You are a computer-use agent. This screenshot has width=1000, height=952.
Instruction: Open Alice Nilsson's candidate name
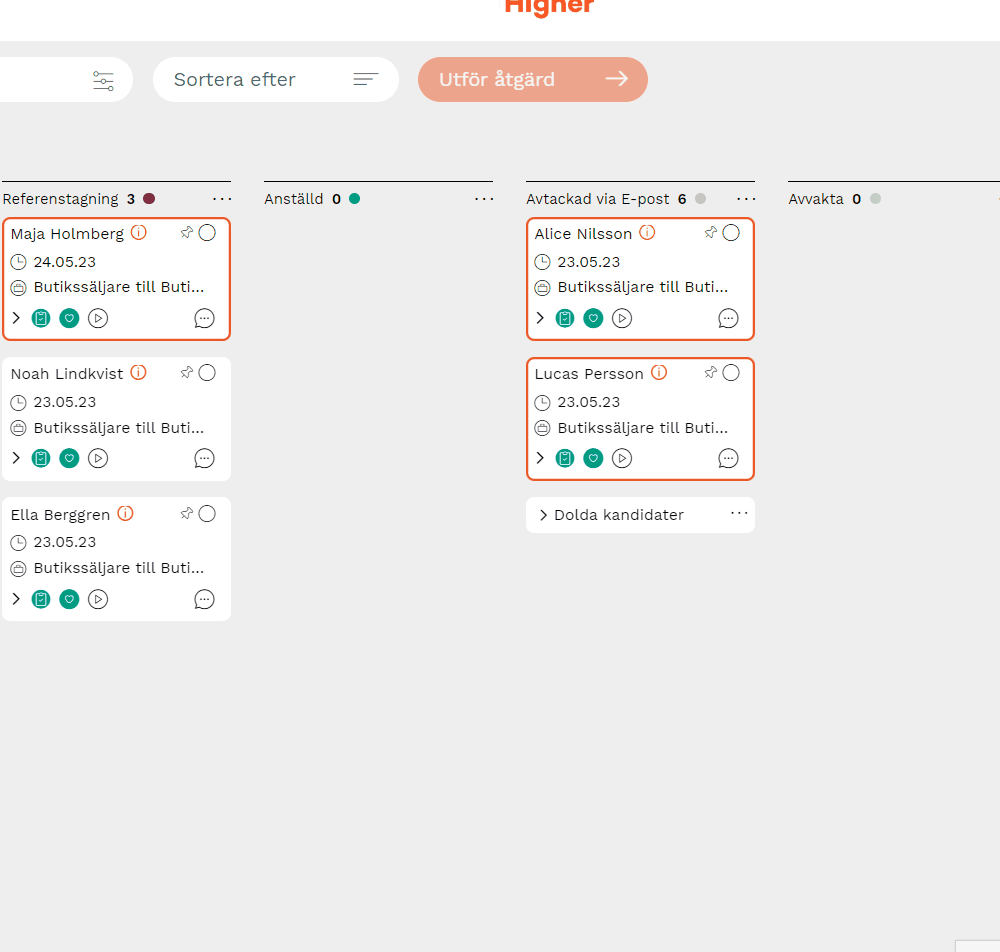(583, 234)
